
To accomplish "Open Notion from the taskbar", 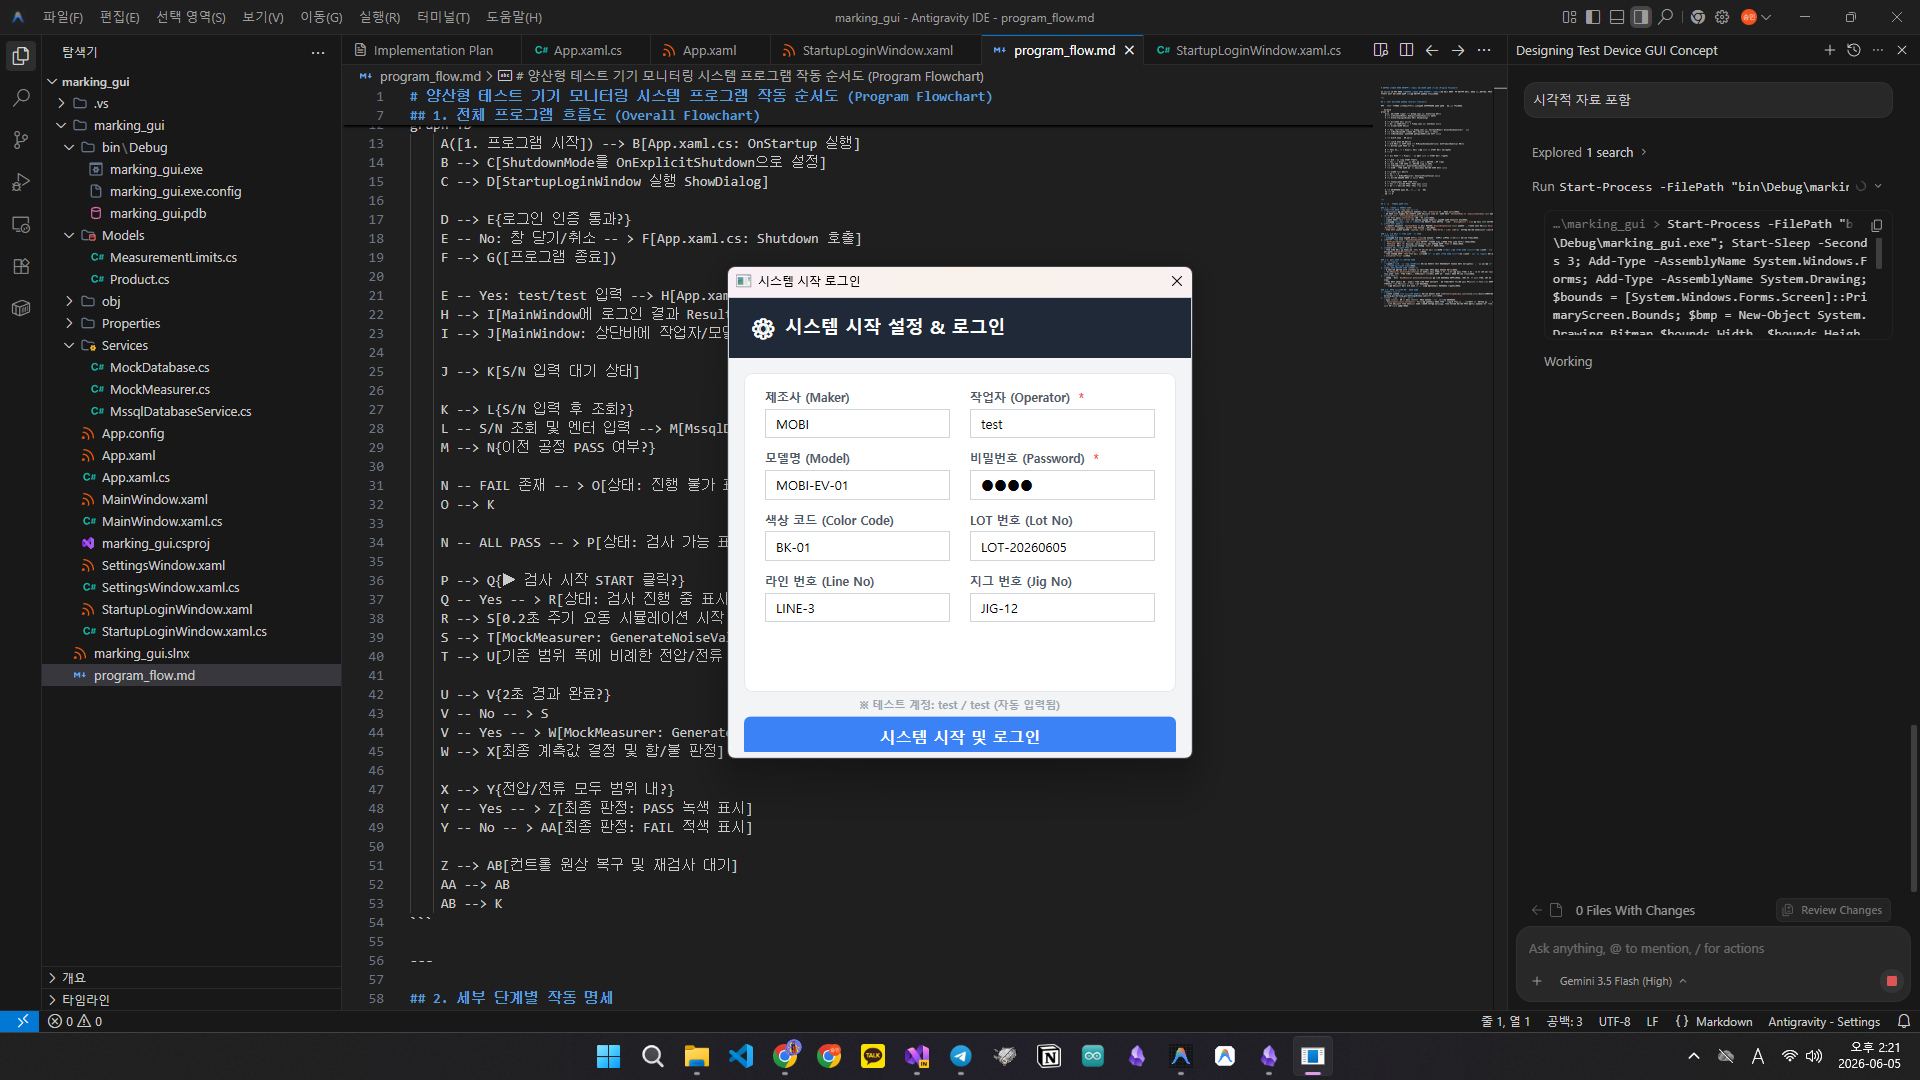I will click(1049, 1056).
